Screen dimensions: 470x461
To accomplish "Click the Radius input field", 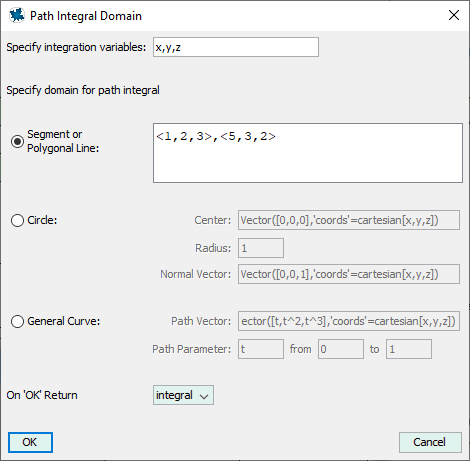I will click(x=261, y=248).
